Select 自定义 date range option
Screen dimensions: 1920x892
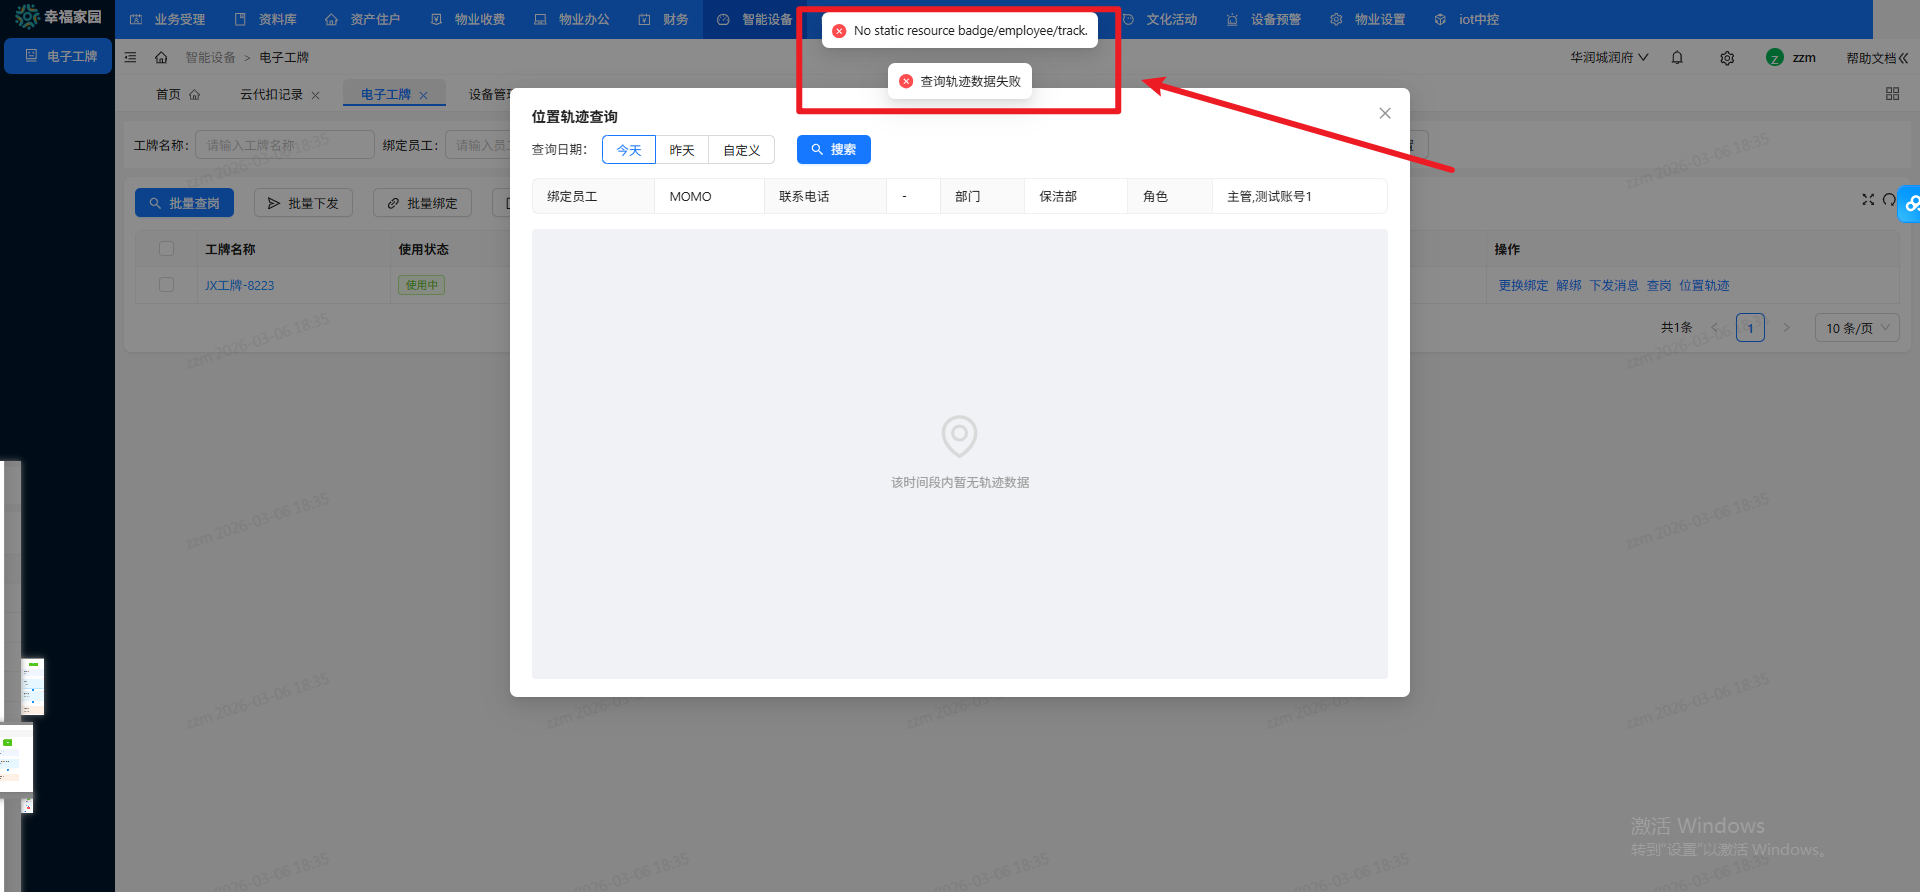tap(741, 150)
